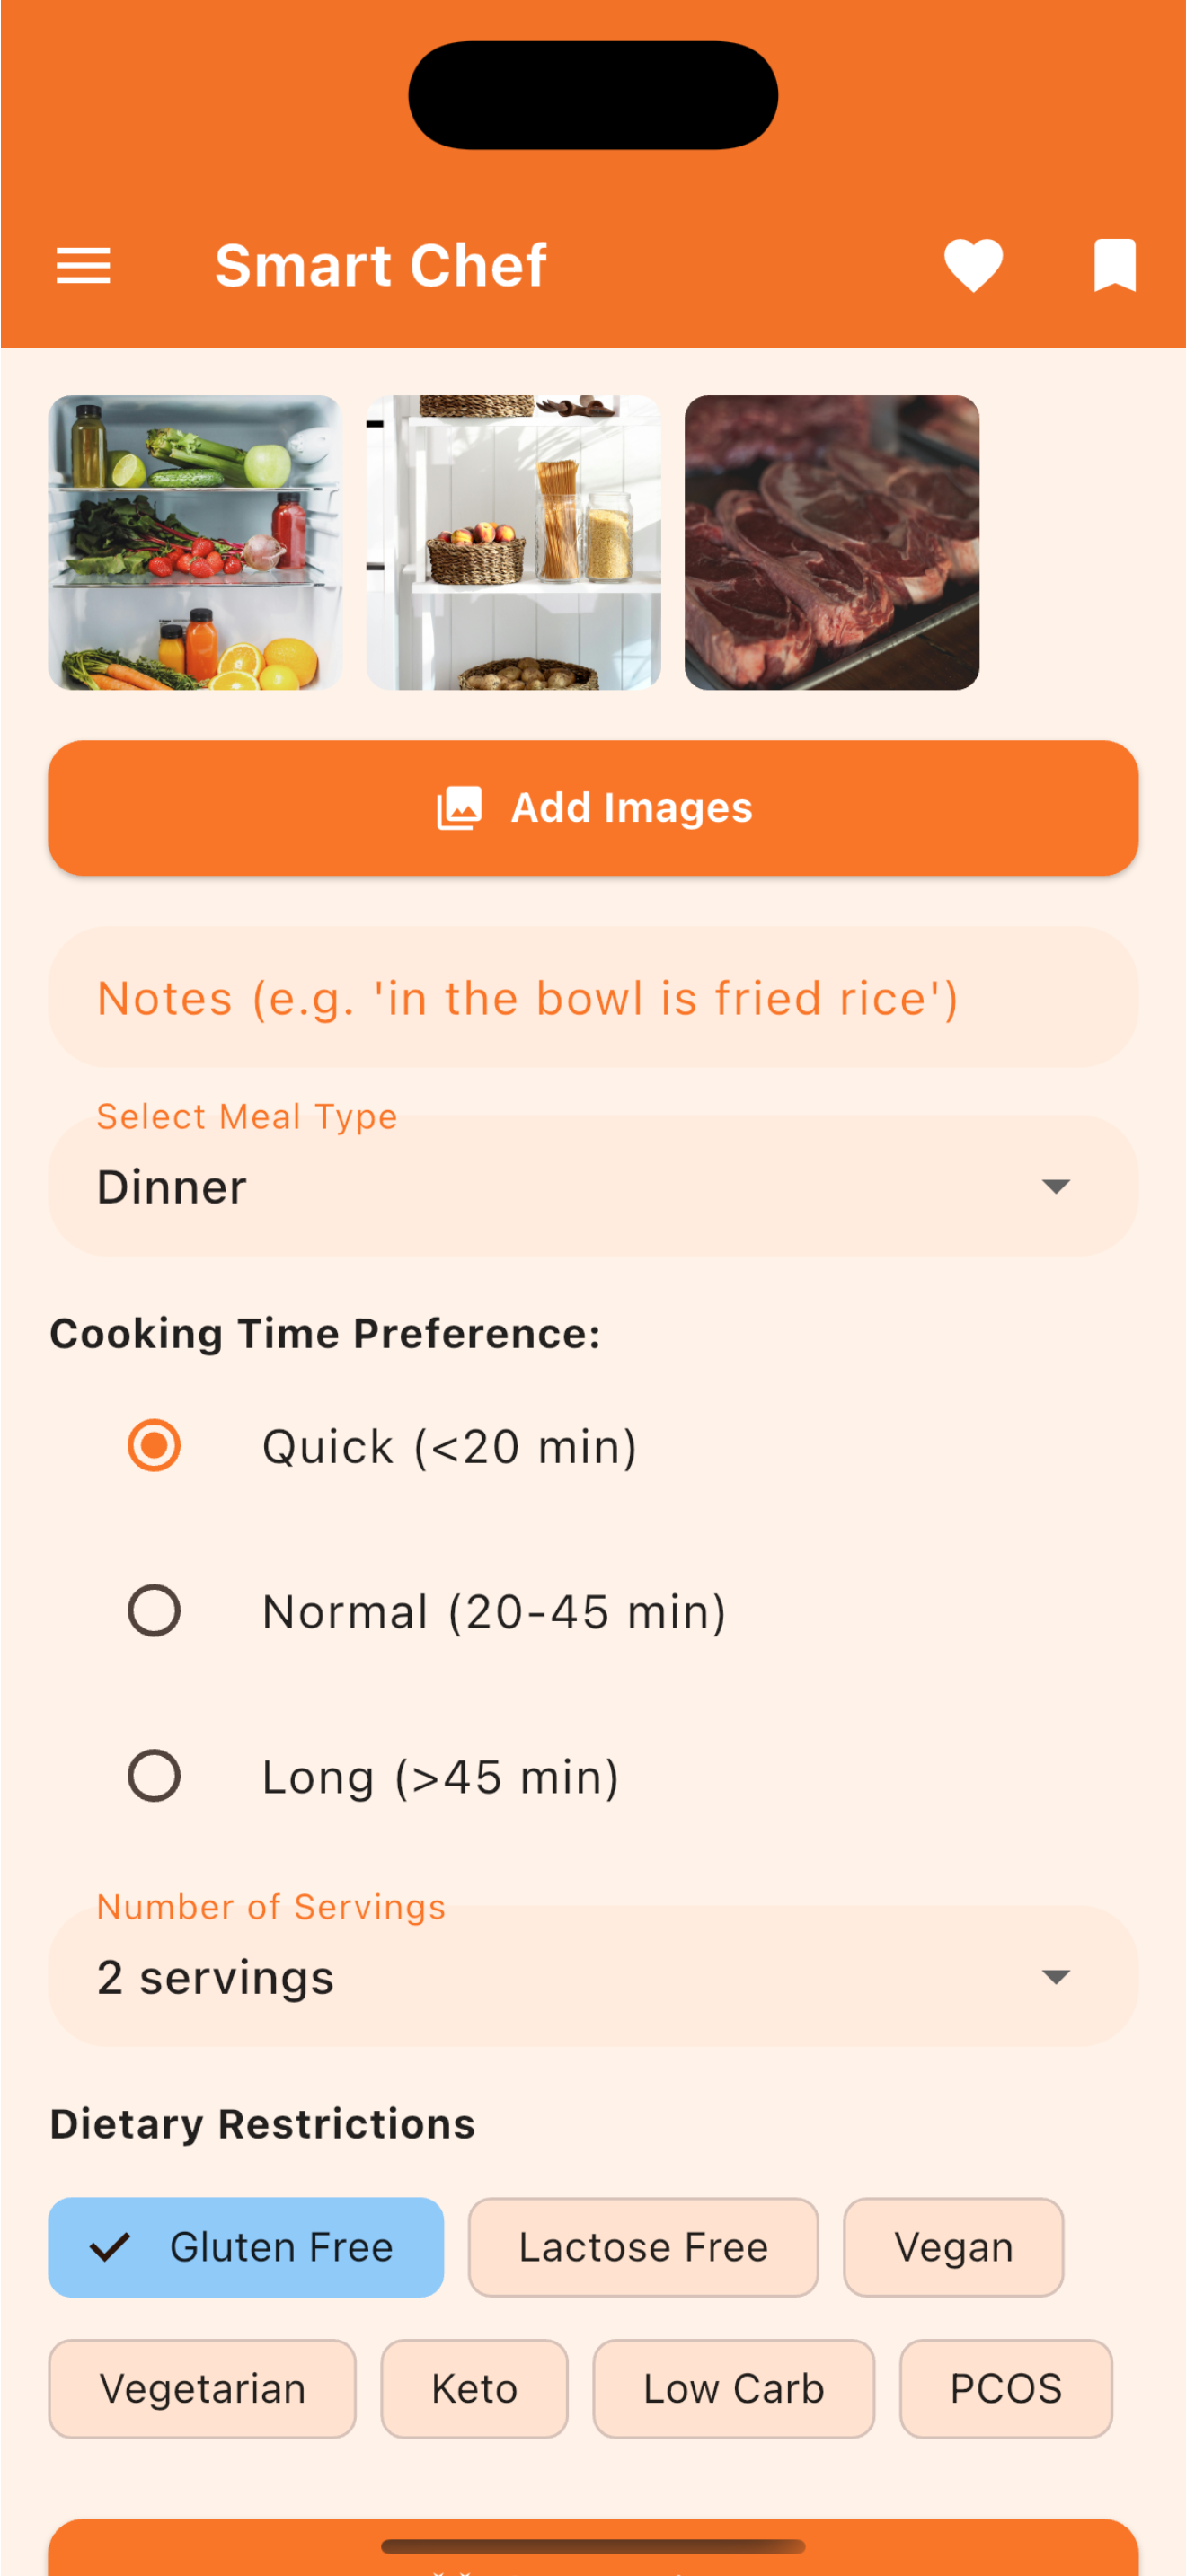Open saved recipes bookmark icon

coord(1114,266)
